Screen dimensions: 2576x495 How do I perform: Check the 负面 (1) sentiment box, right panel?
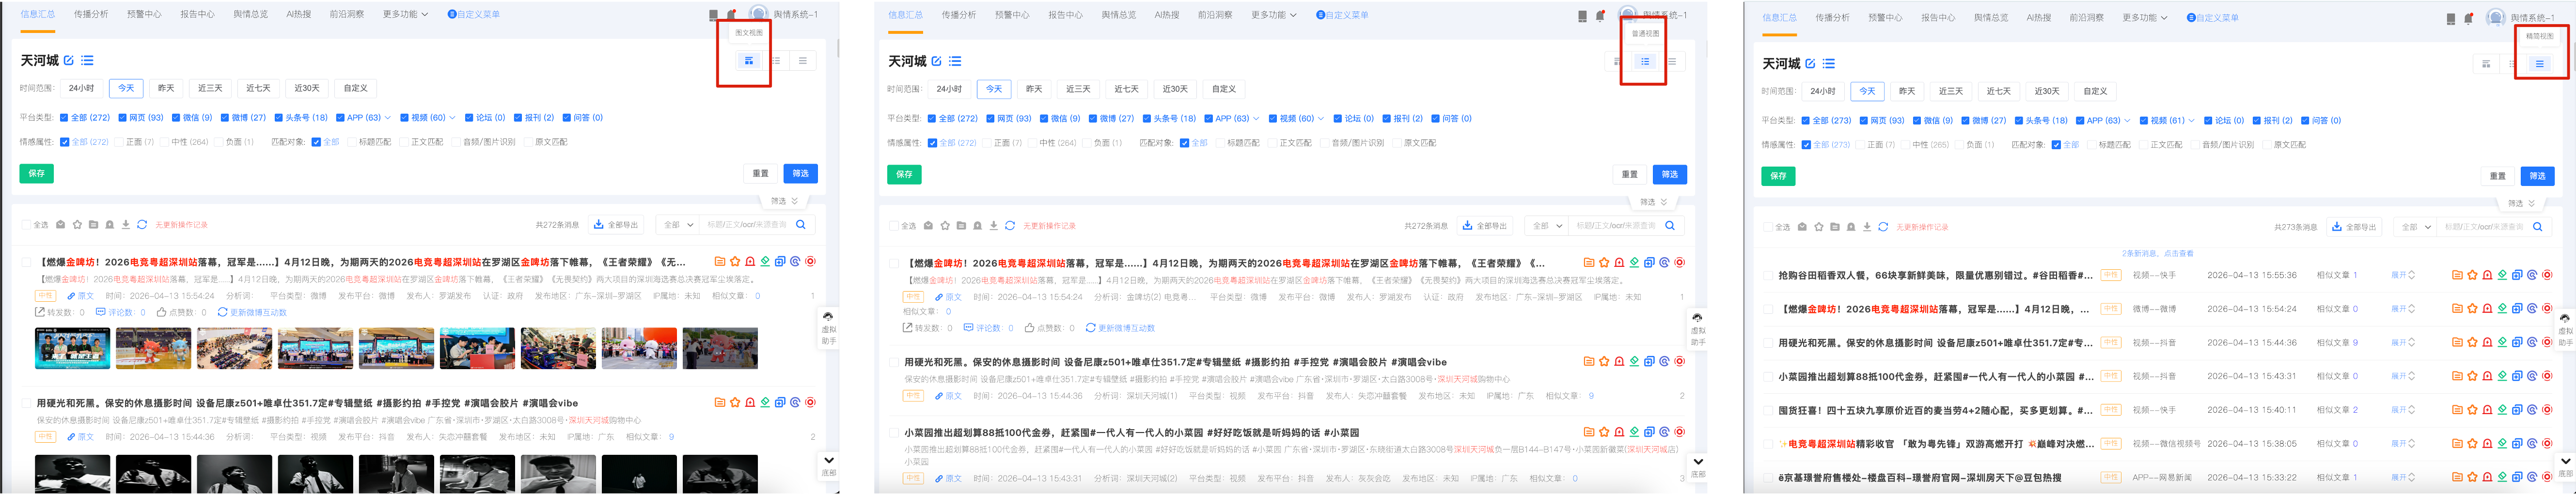[1959, 145]
